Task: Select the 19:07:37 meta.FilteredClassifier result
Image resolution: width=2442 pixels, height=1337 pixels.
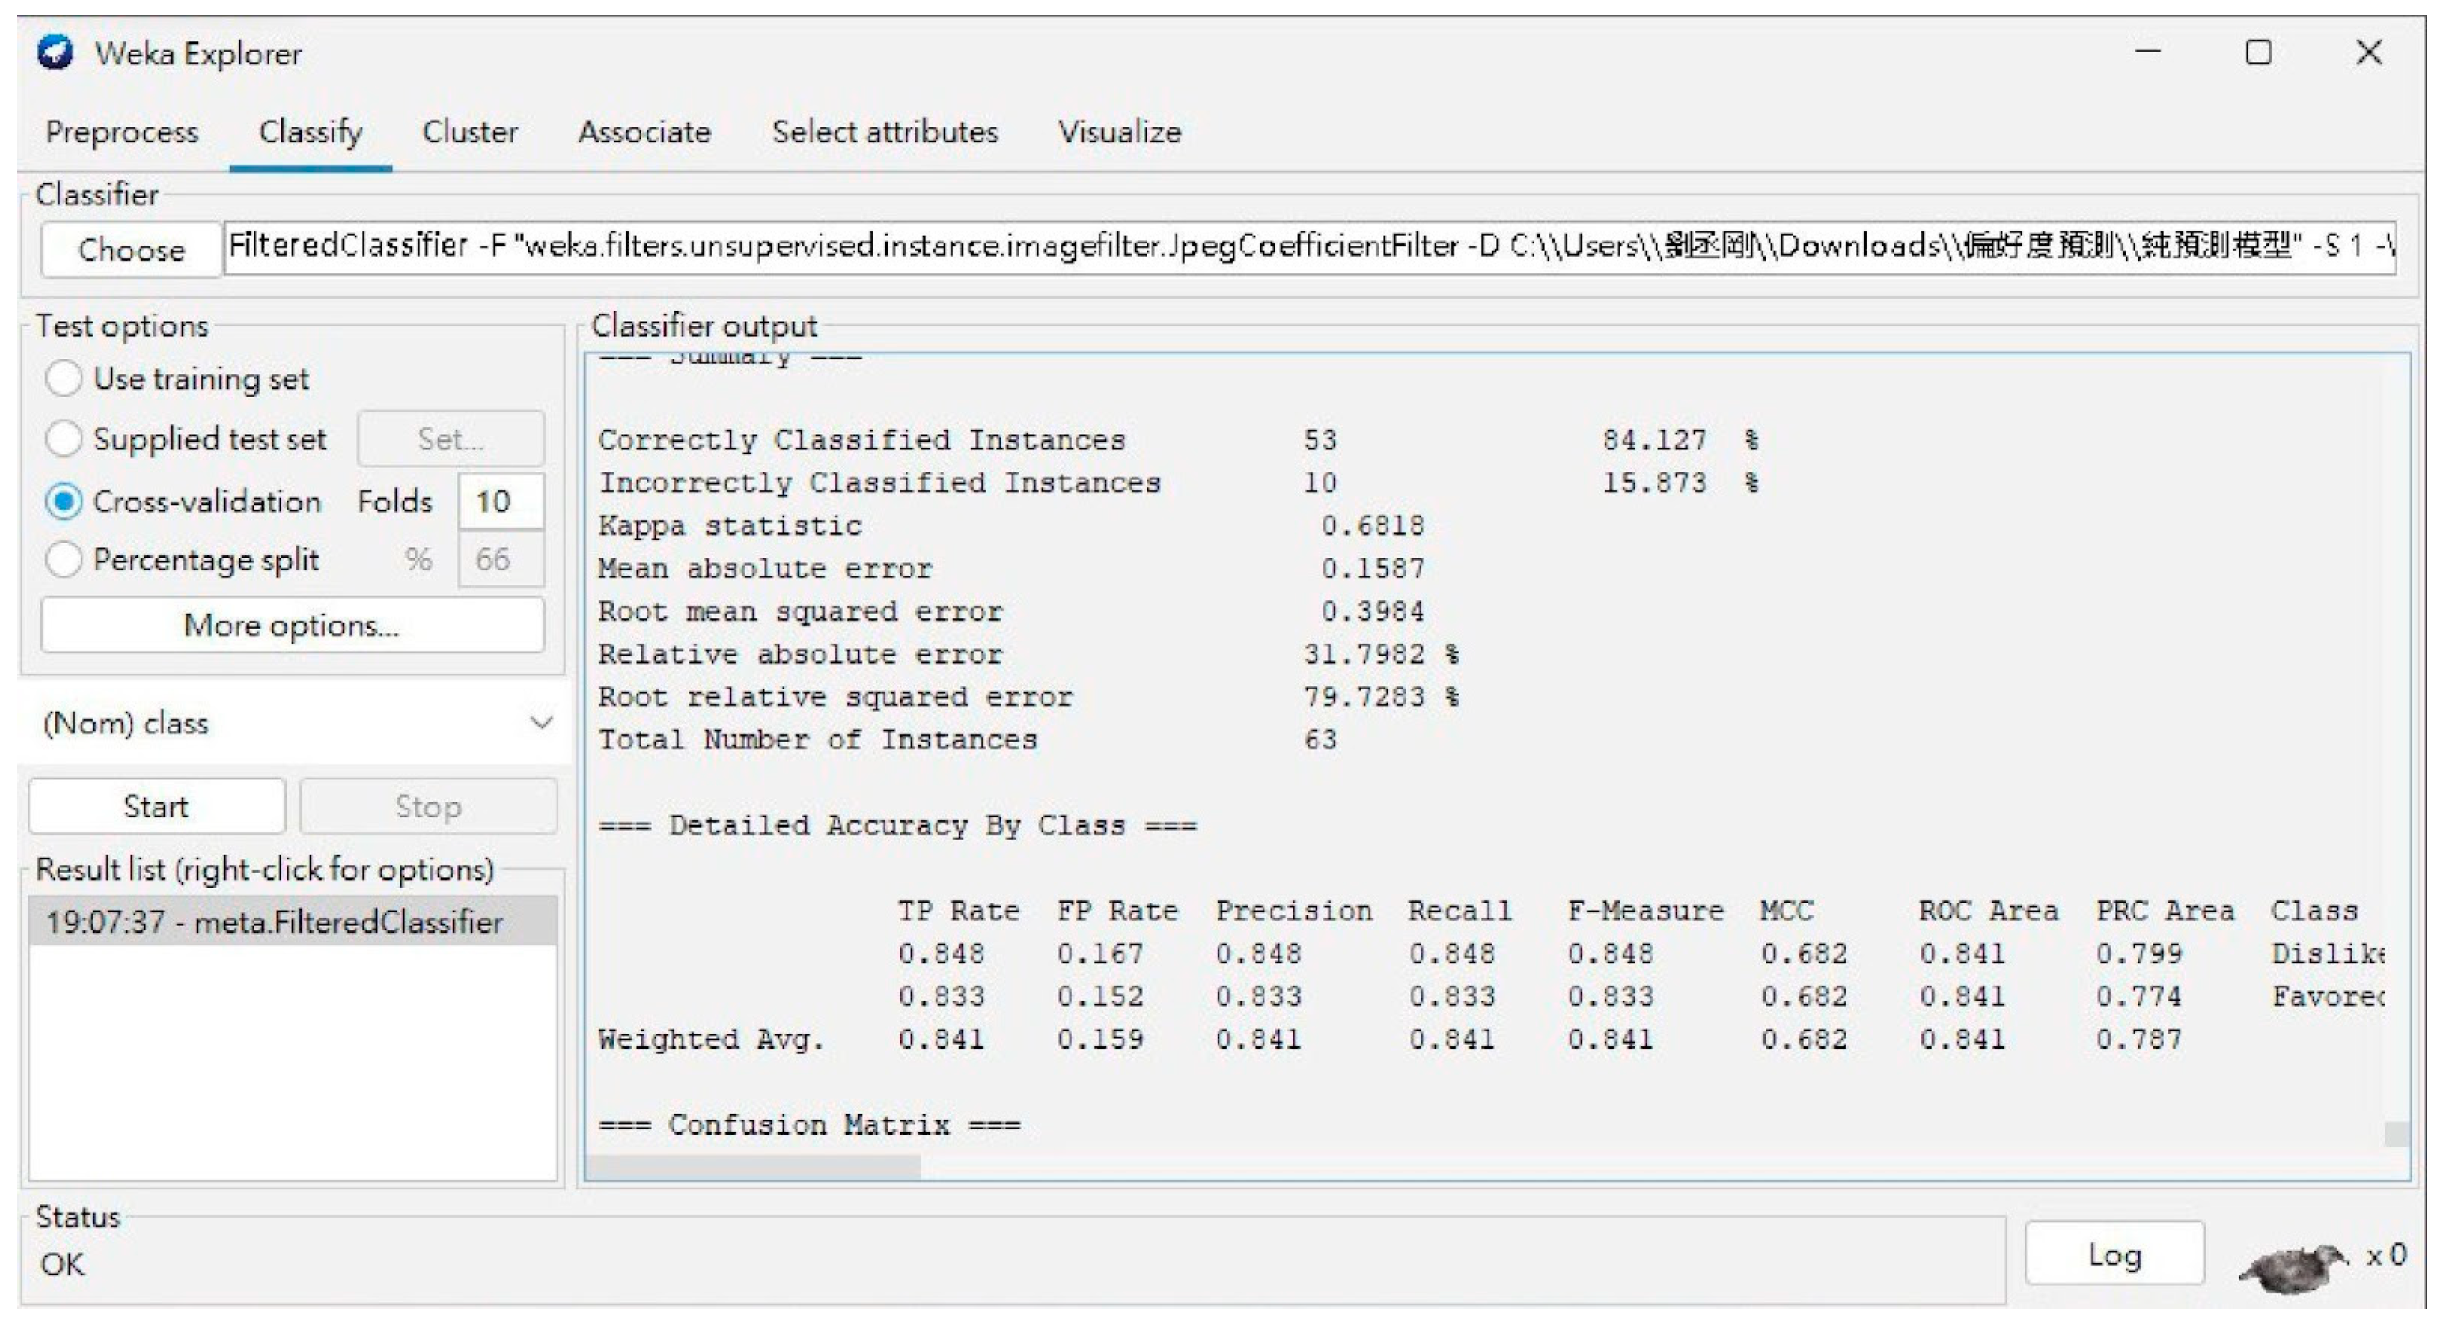Action: pyautogui.click(x=293, y=921)
